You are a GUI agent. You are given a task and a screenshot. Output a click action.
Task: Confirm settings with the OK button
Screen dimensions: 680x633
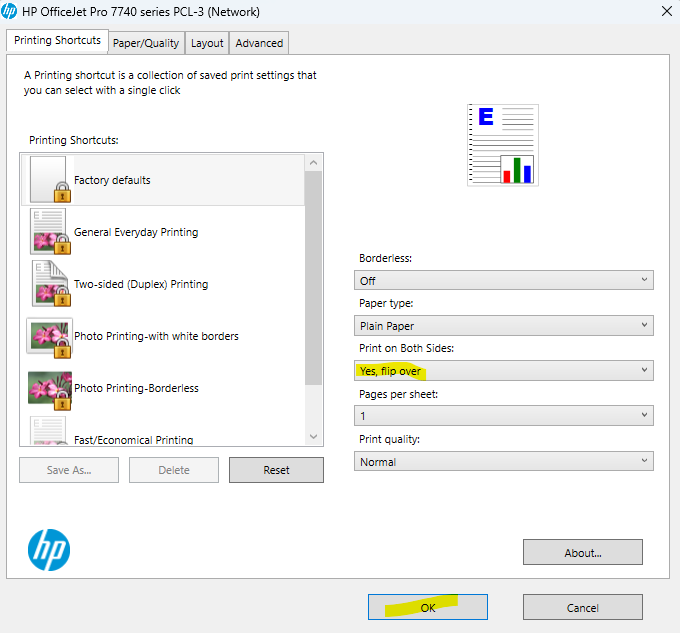(x=428, y=607)
